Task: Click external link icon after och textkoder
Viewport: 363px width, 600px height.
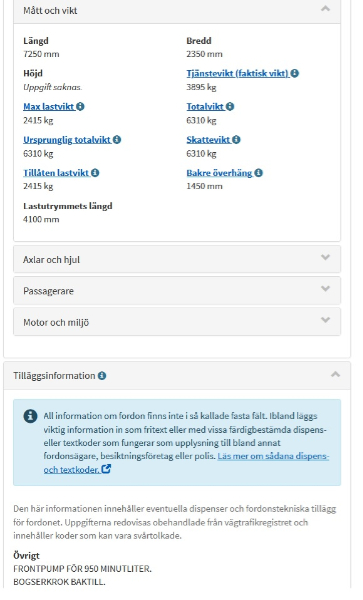Action: pos(106,469)
